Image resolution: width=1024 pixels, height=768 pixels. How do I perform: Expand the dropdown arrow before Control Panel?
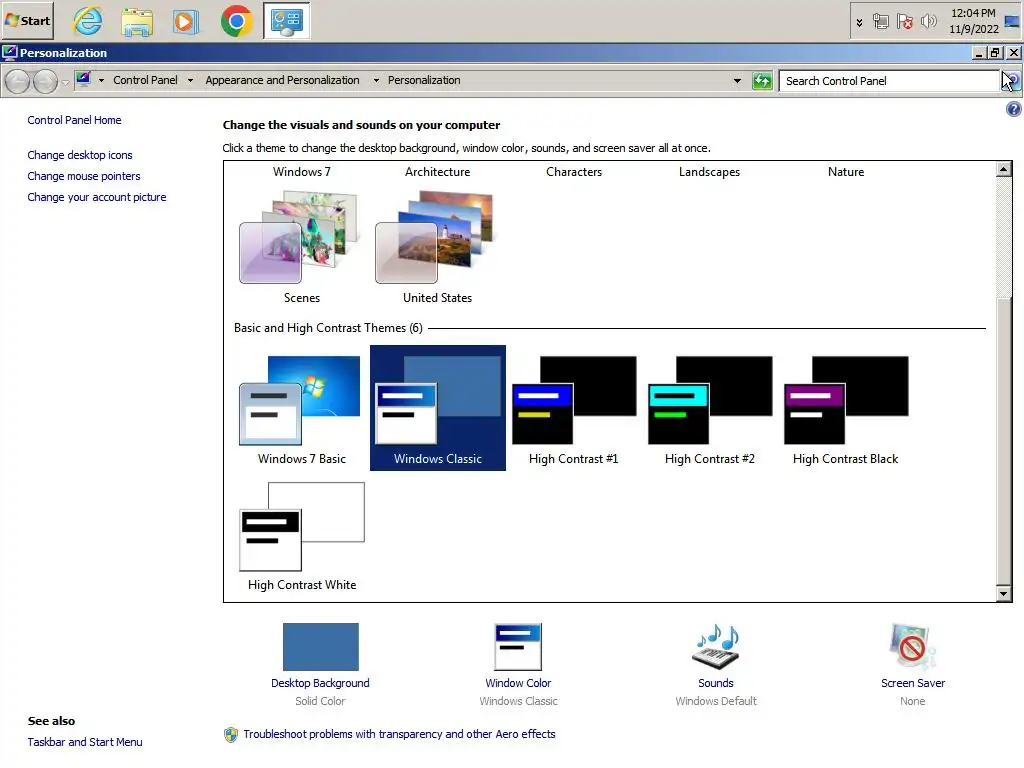pos(101,80)
